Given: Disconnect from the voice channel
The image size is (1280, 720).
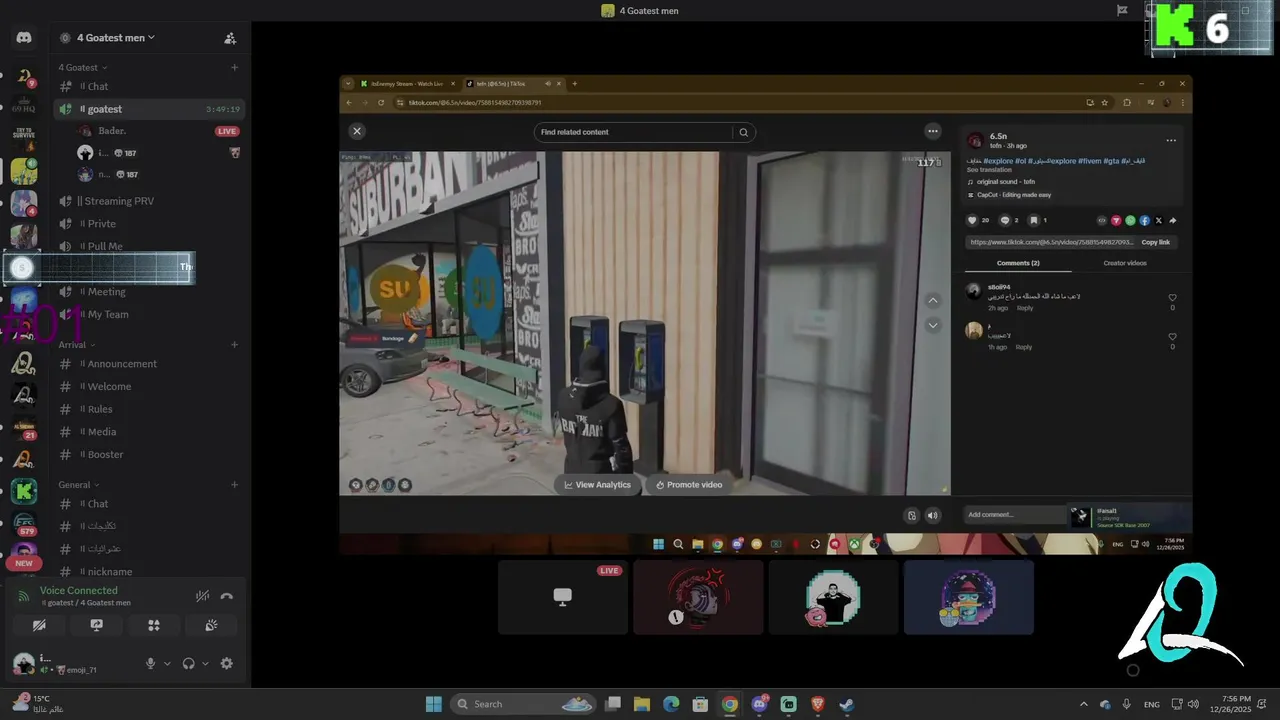Looking at the screenshot, I should pyautogui.click(x=227, y=596).
